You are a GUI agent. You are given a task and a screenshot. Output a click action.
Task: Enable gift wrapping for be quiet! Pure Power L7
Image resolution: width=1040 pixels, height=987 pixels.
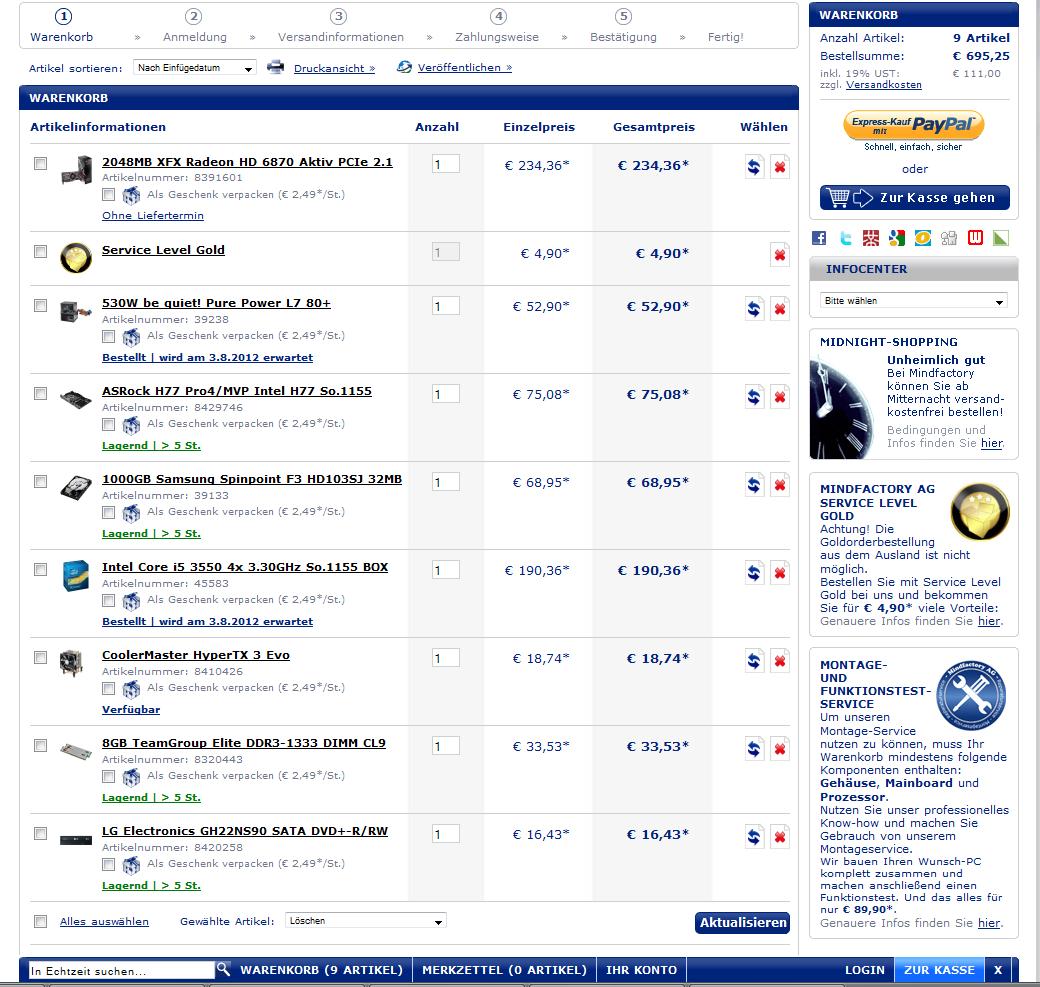pyautogui.click(x=109, y=336)
